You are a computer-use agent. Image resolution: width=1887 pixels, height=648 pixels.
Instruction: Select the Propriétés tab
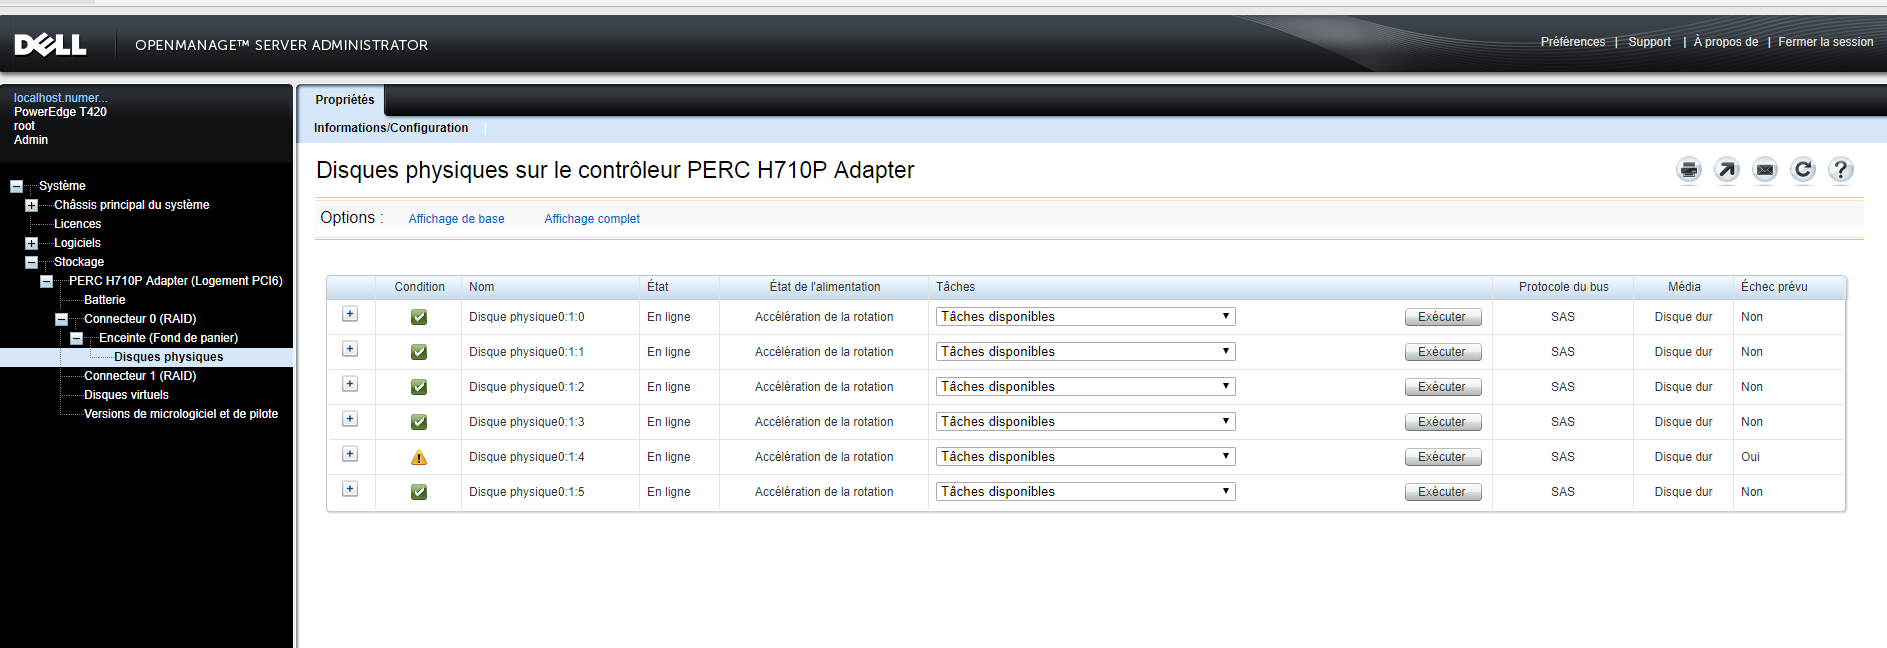[x=345, y=100]
